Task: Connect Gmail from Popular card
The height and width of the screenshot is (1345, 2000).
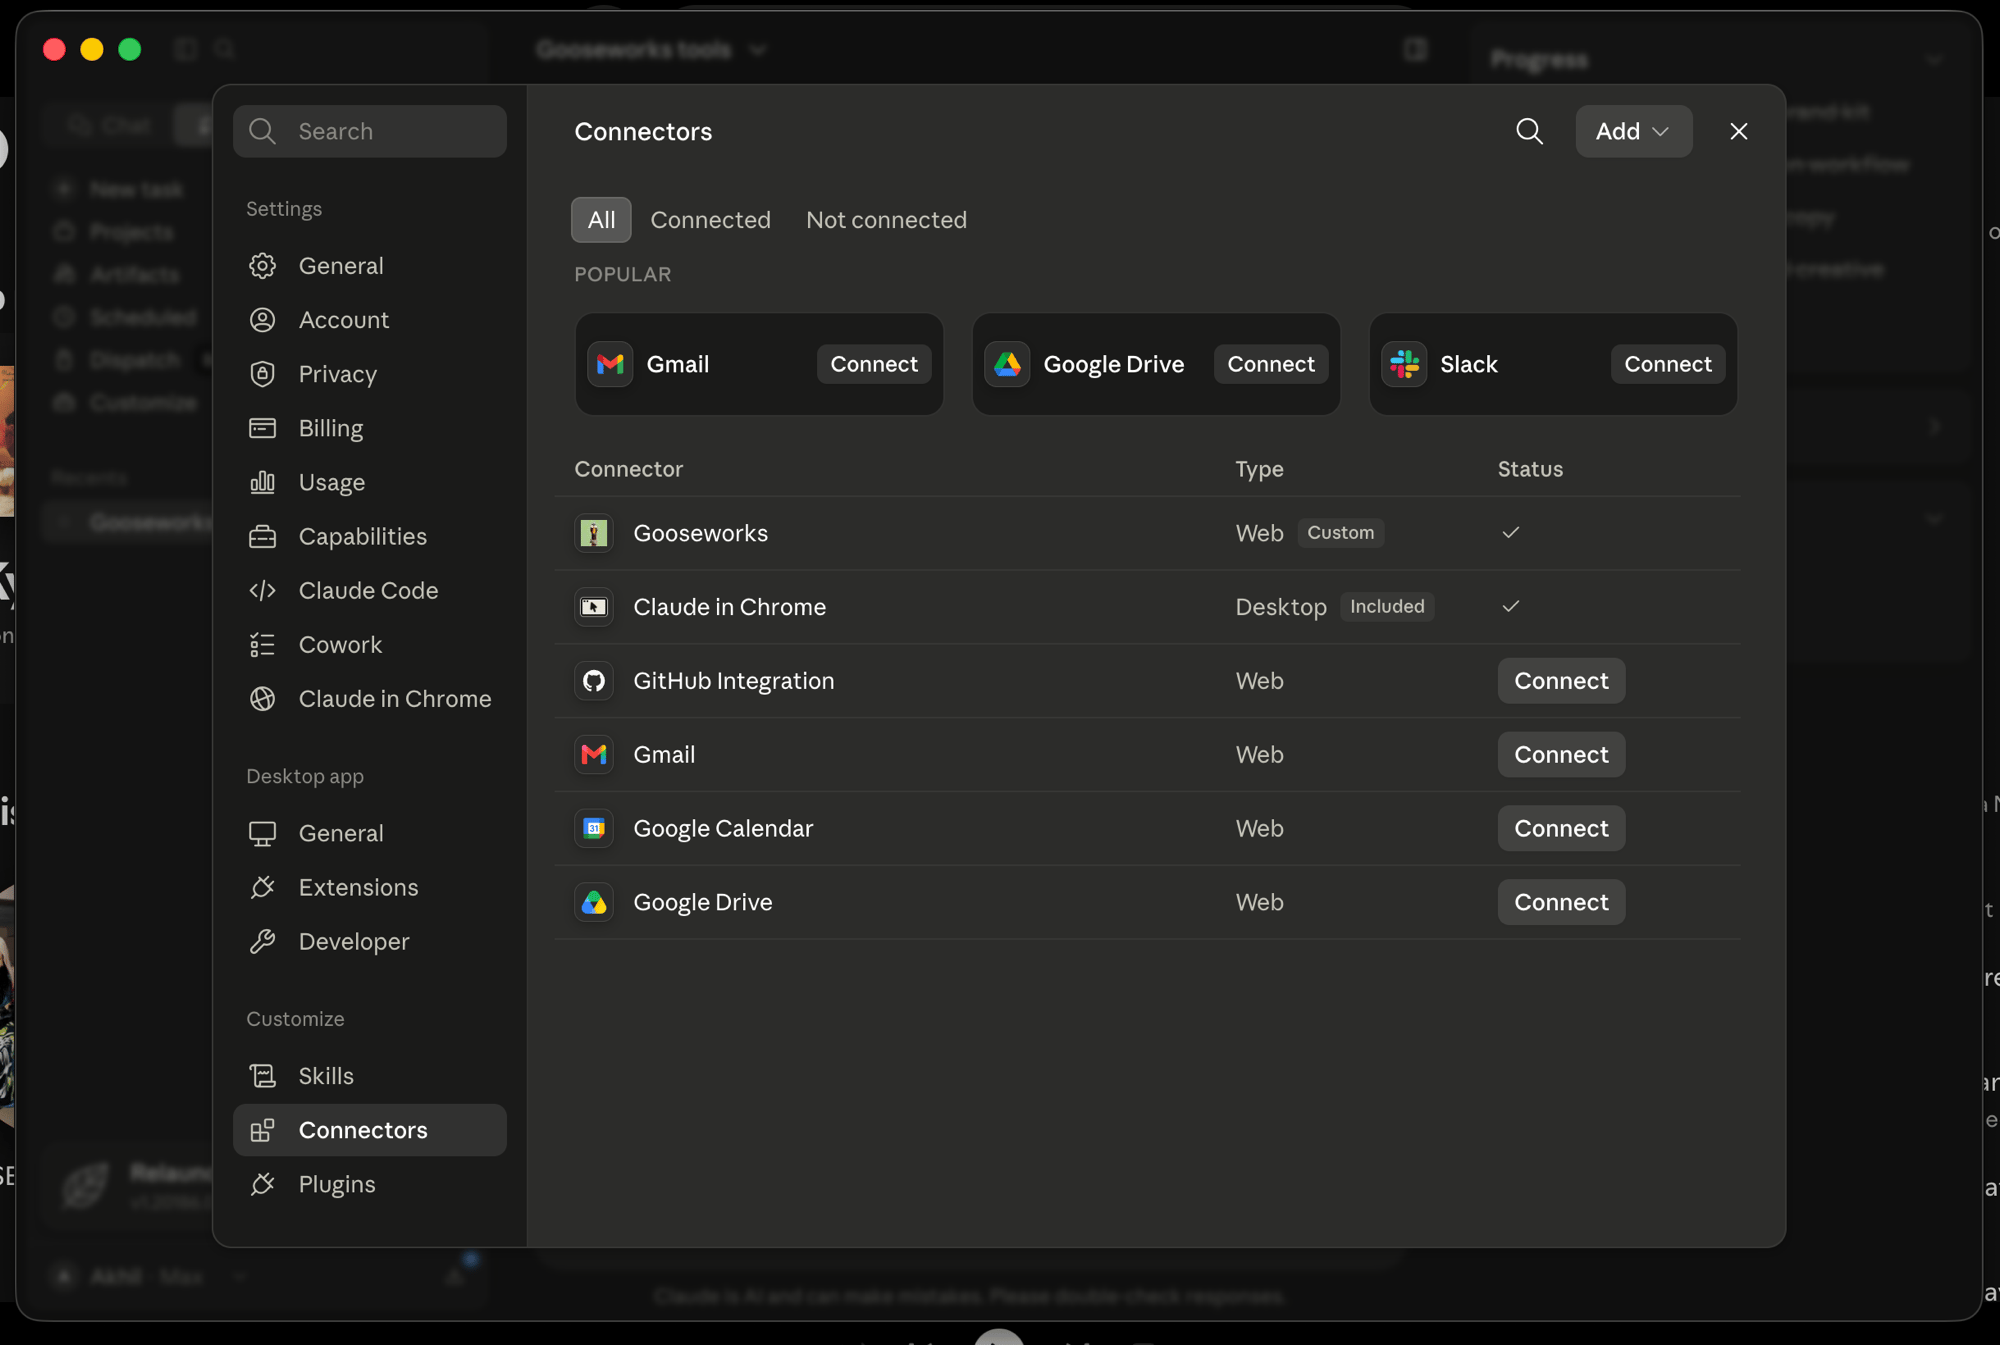Action: tap(874, 364)
